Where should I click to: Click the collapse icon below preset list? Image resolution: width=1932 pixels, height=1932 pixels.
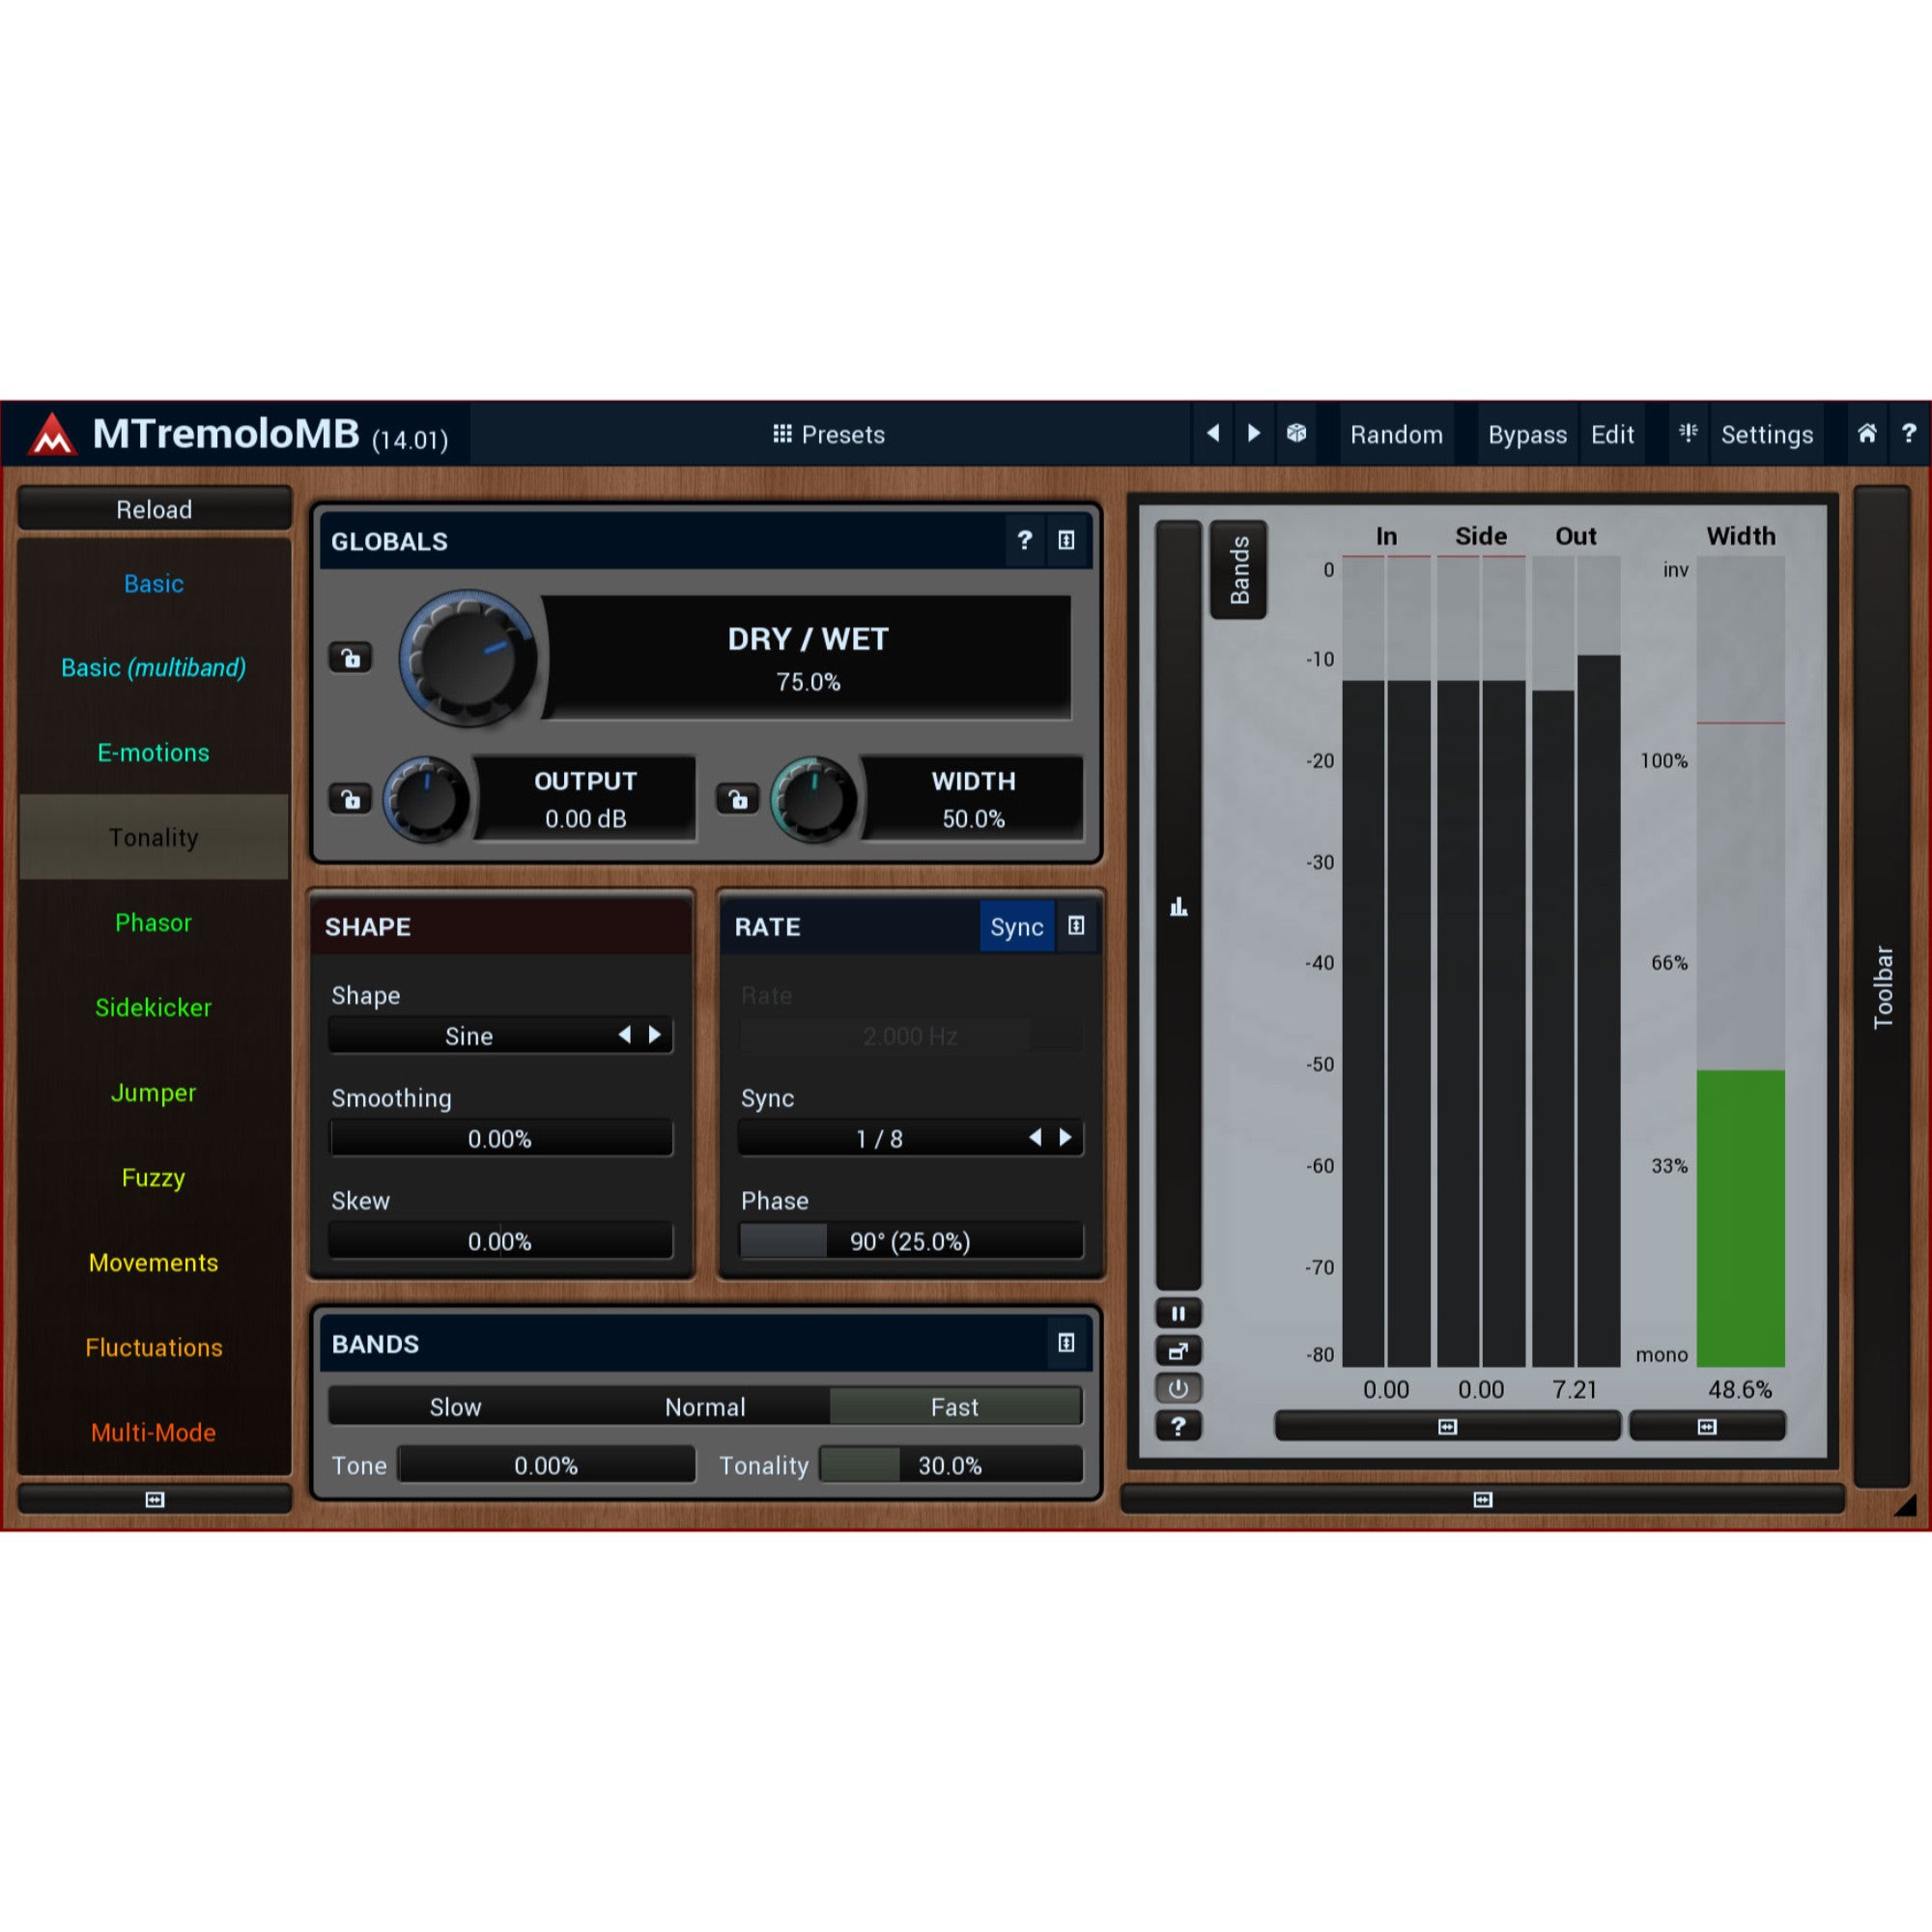pos(155,1500)
